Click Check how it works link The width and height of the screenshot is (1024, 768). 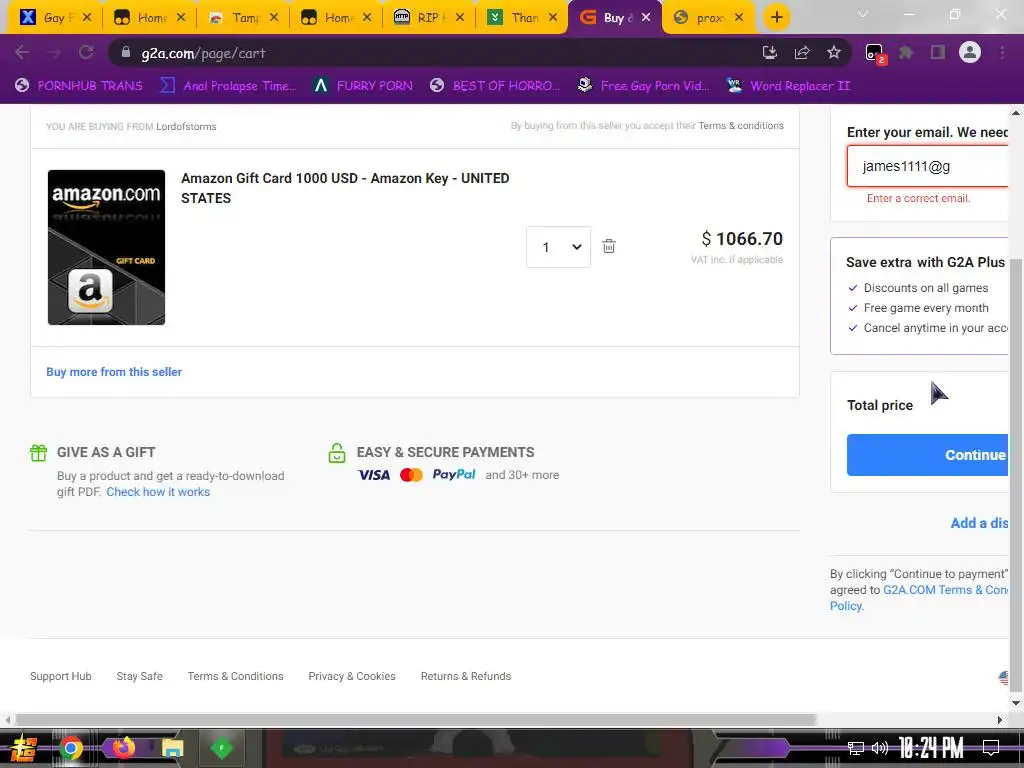tap(158, 492)
